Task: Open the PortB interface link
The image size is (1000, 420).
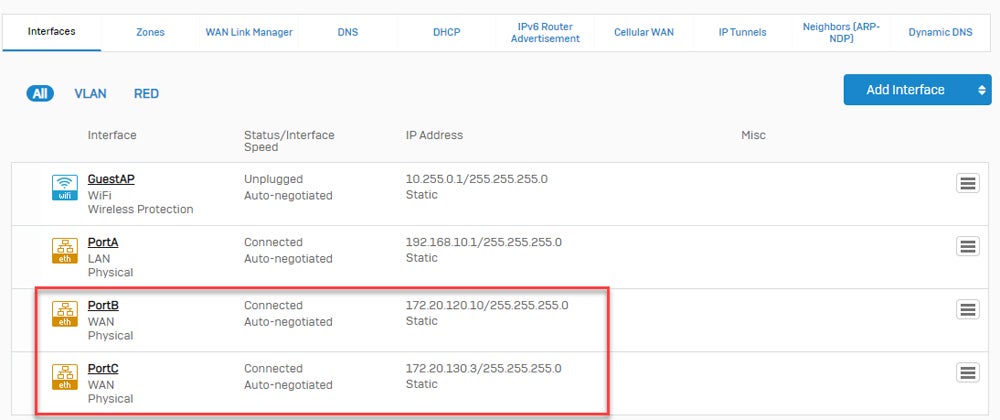Action: point(103,305)
